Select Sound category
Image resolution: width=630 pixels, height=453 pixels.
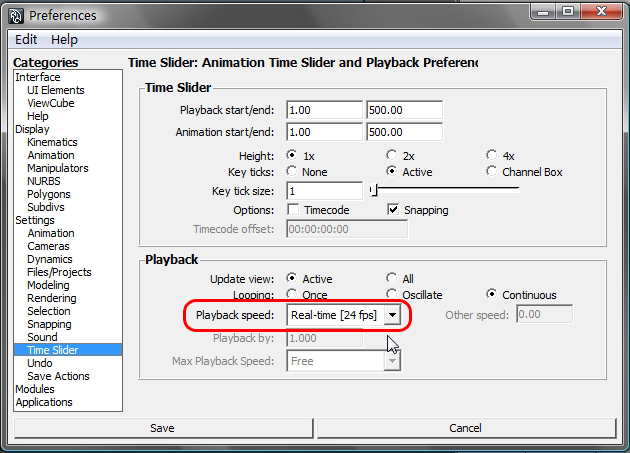[42, 337]
